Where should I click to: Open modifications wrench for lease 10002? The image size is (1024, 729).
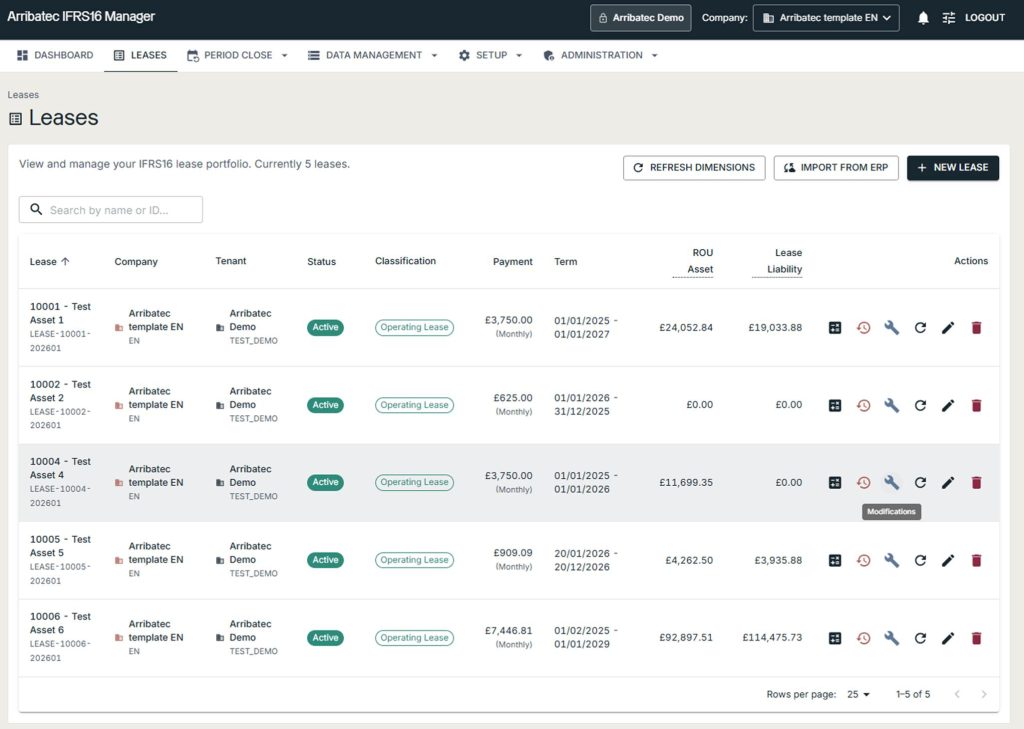891,406
